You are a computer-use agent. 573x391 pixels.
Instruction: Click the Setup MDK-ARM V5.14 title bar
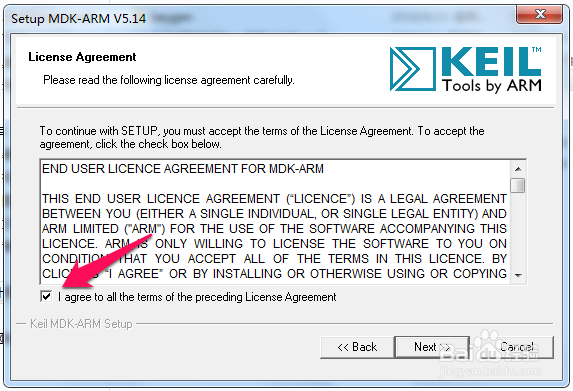256,18
